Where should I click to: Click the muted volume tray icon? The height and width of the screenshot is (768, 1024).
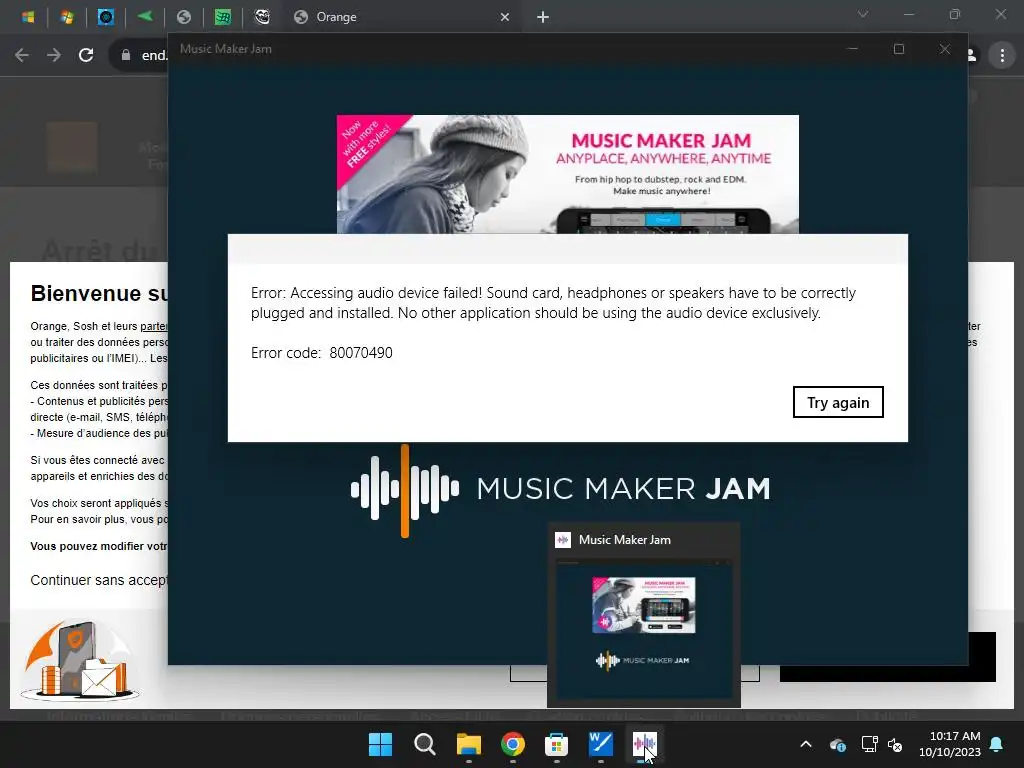(895, 744)
